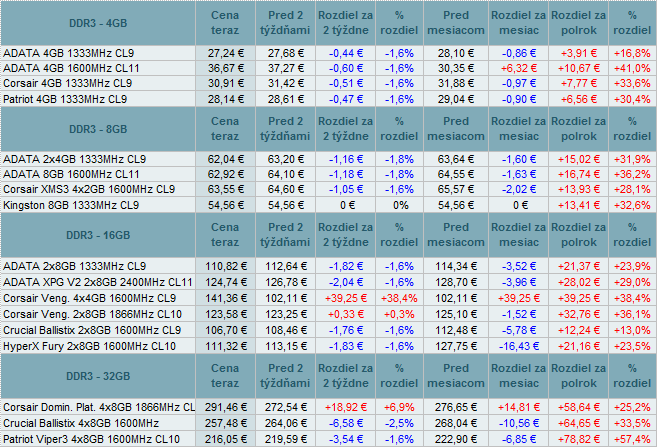
Task: Click the ADATA 8GB 1600MHz CL11 row name
Action: [71, 174]
